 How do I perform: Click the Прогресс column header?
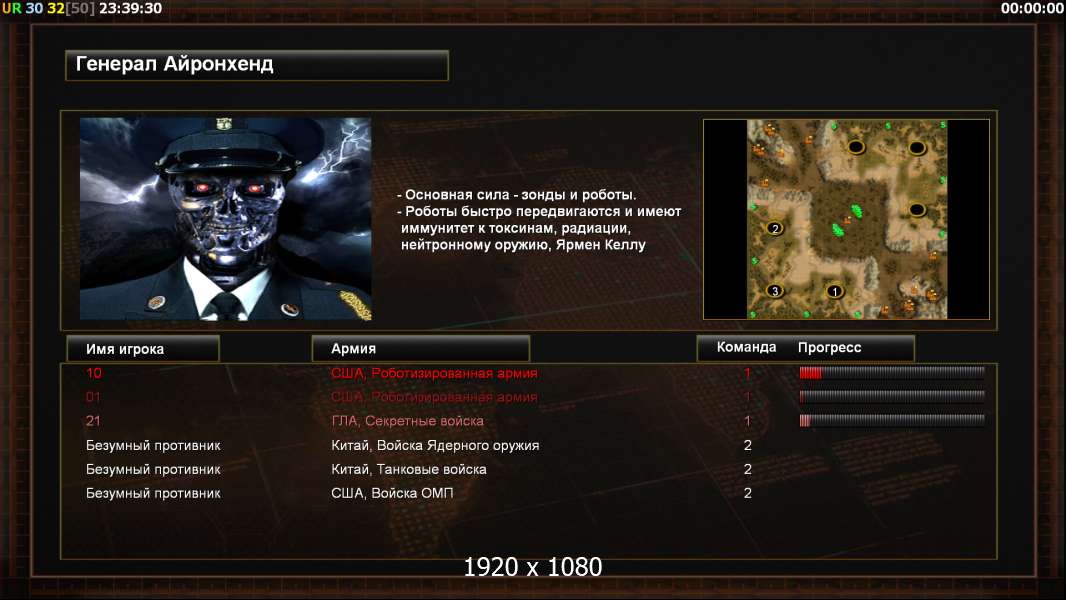click(829, 347)
